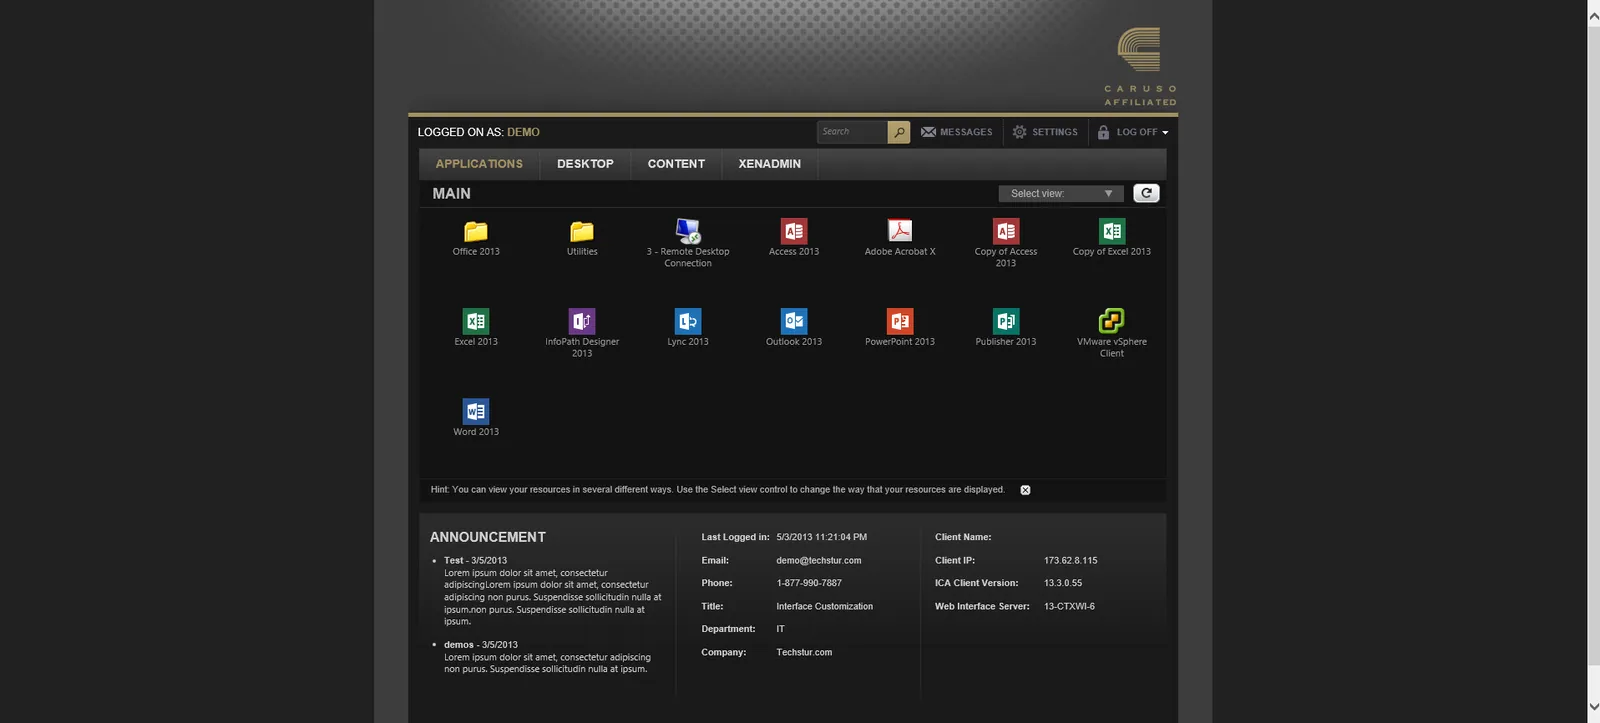Open Settings
The image size is (1600, 723).
point(1045,132)
